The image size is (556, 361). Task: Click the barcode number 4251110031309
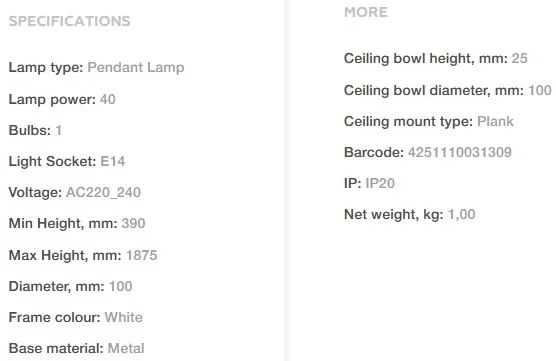pyautogui.click(x=460, y=152)
